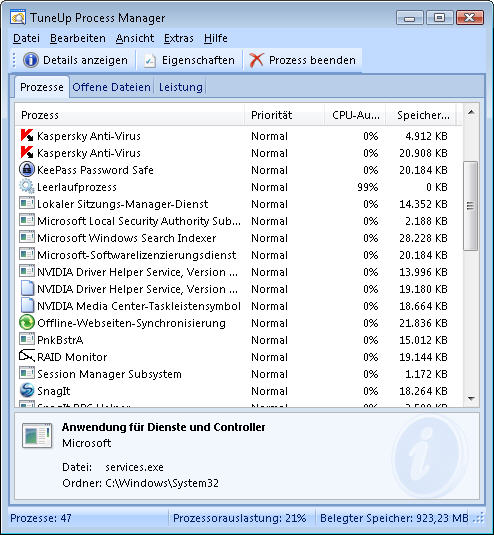This screenshot has width=494, height=535.
Task: Open the Extras menu
Action: point(179,38)
